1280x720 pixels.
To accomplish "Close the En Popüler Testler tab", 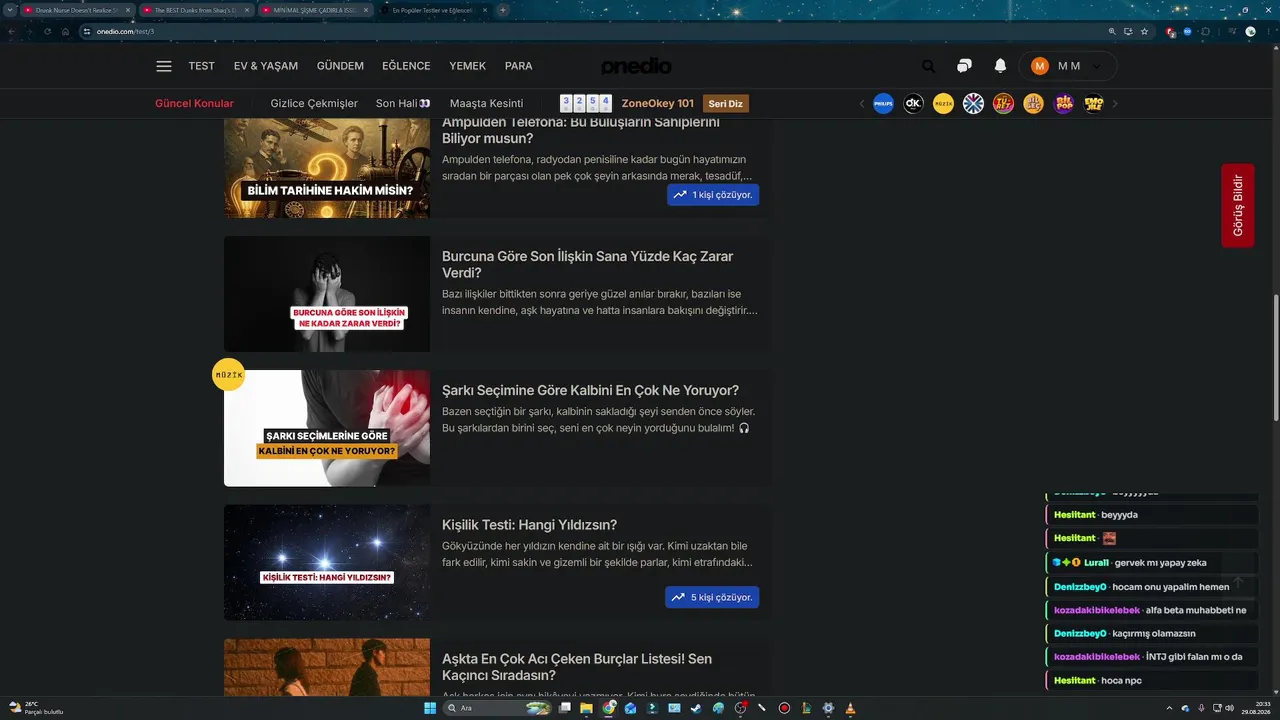I will pyautogui.click(x=483, y=10).
